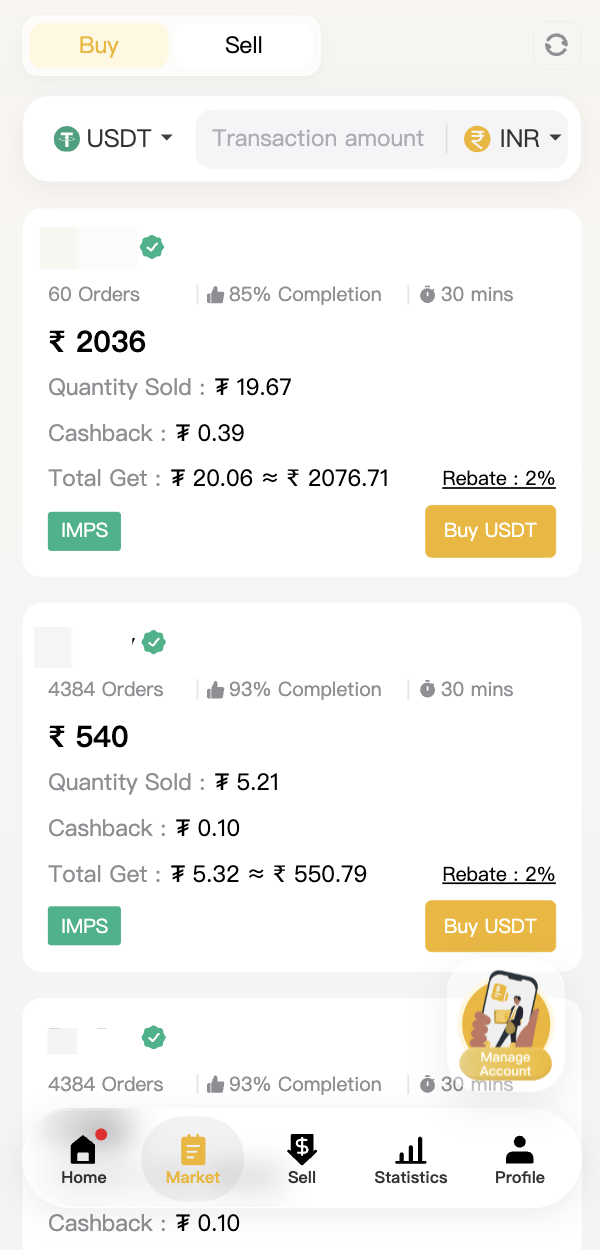This screenshot has height=1250, width=600.
Task: Open the Sell dollar-arrow icon
Action: 302,1149
